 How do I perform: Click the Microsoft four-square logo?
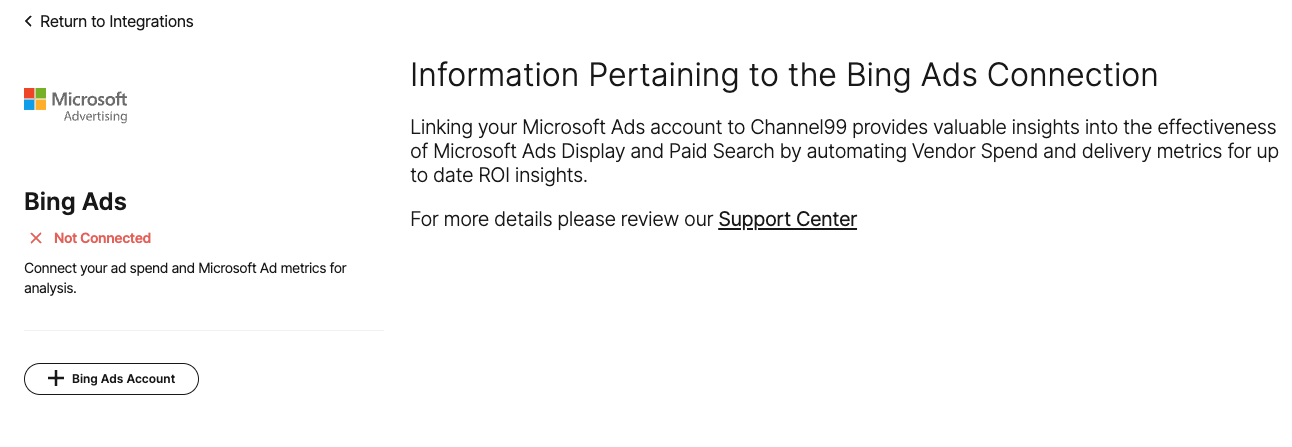(x=35, y=99)
